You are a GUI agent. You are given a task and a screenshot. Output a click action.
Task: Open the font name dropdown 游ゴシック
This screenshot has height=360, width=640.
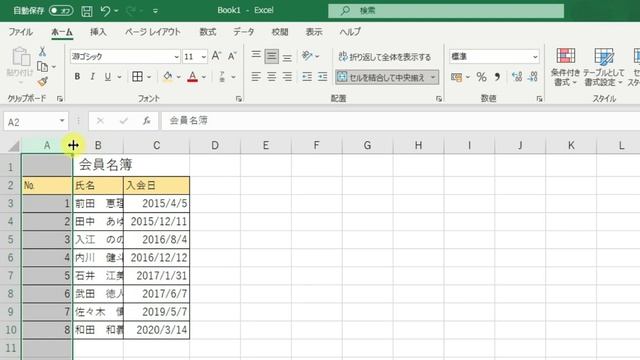[176, 57]
